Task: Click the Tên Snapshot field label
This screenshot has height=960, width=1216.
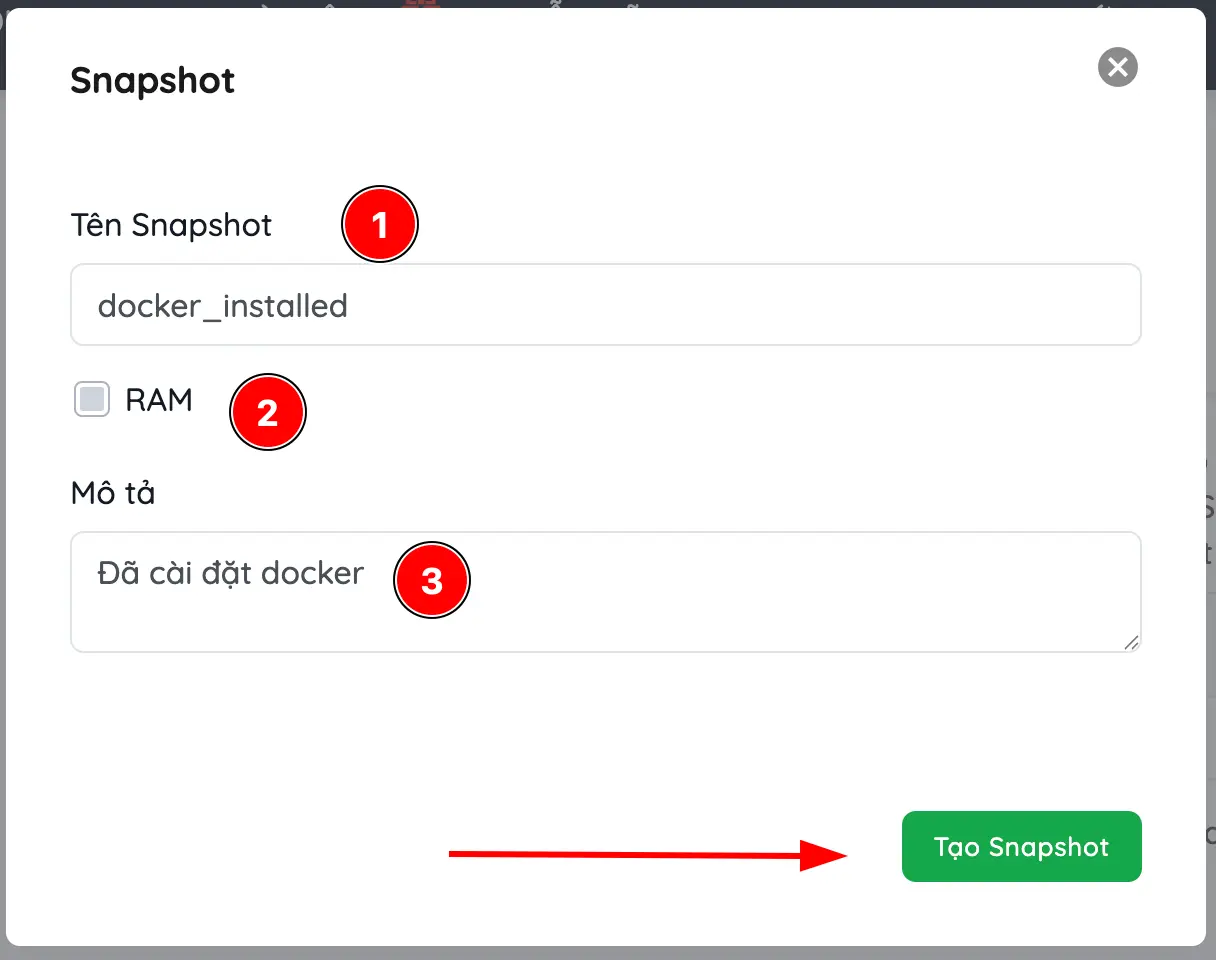Action: tap(171, 225)
